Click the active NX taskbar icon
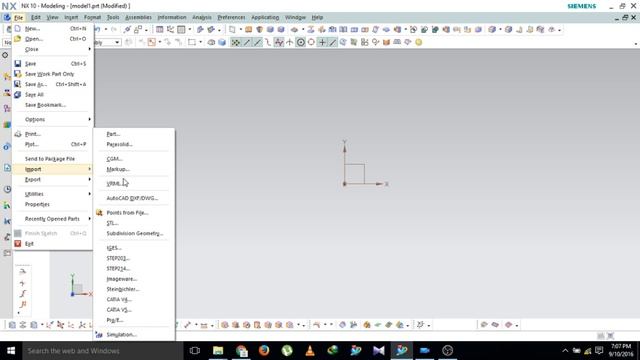 click(x=402, y=351)
